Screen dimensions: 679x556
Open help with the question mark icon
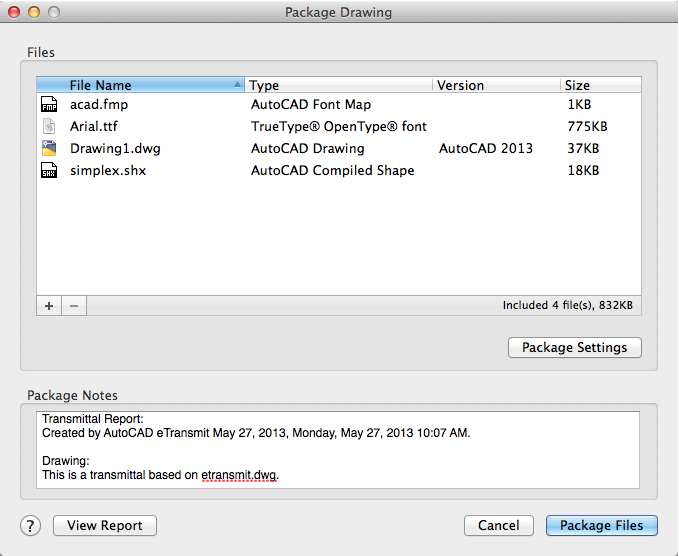(x=30, y=526)
